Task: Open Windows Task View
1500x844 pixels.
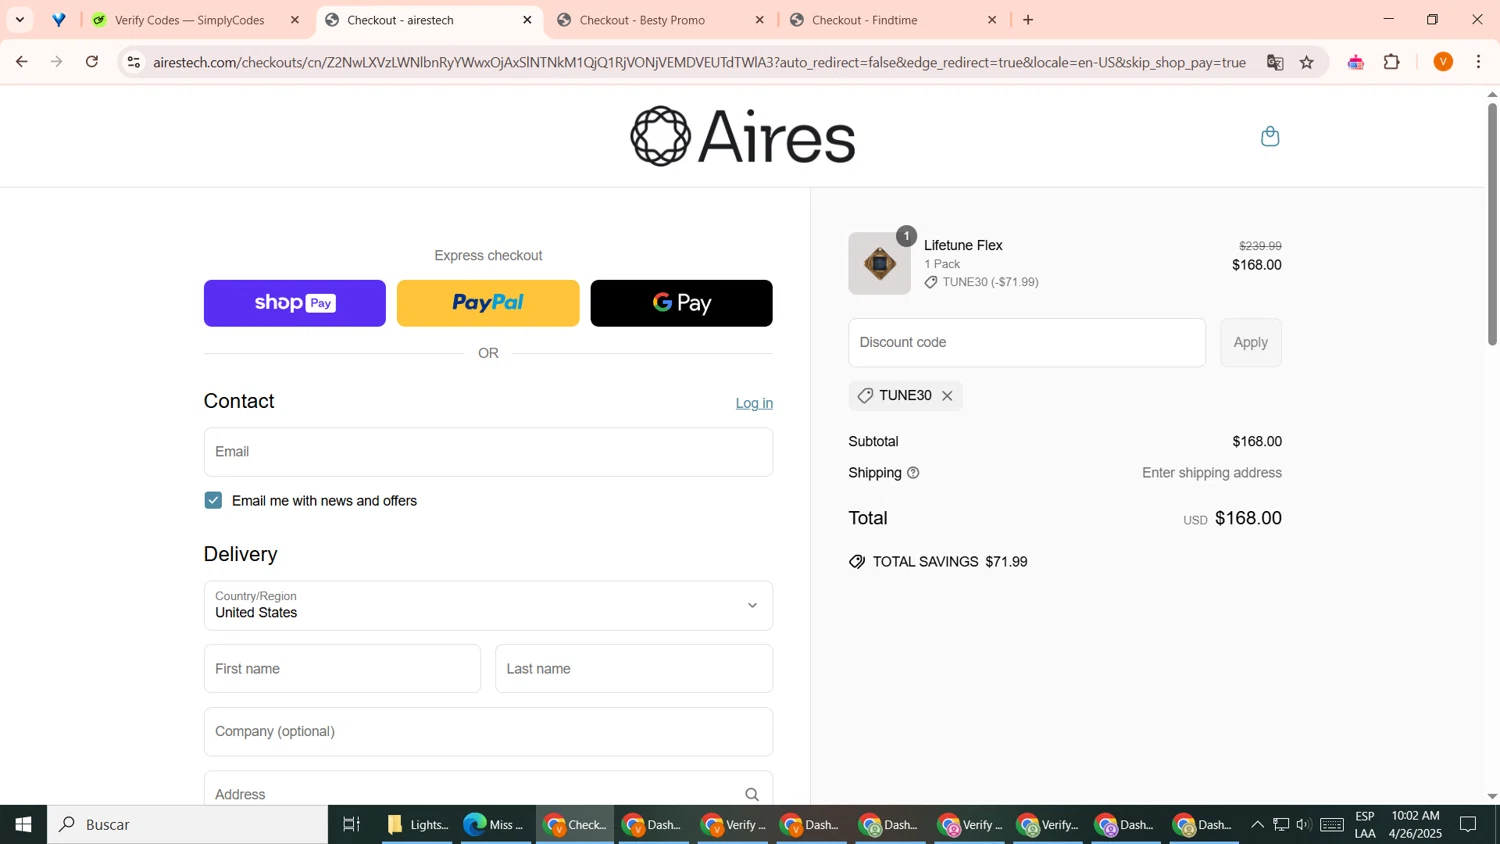Action: coord(352,825)
